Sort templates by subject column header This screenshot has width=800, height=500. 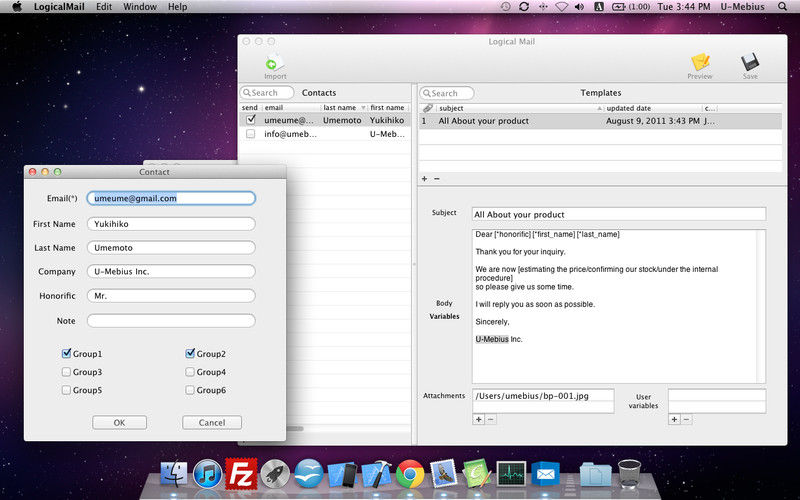pos(518,108)
